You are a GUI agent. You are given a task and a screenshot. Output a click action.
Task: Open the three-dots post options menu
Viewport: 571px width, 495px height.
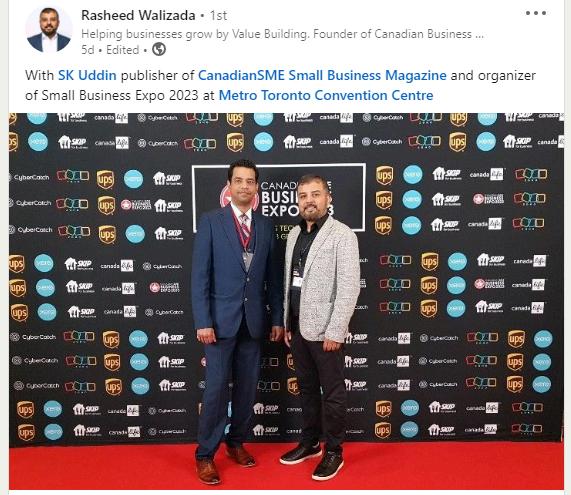tap(536, 13)
